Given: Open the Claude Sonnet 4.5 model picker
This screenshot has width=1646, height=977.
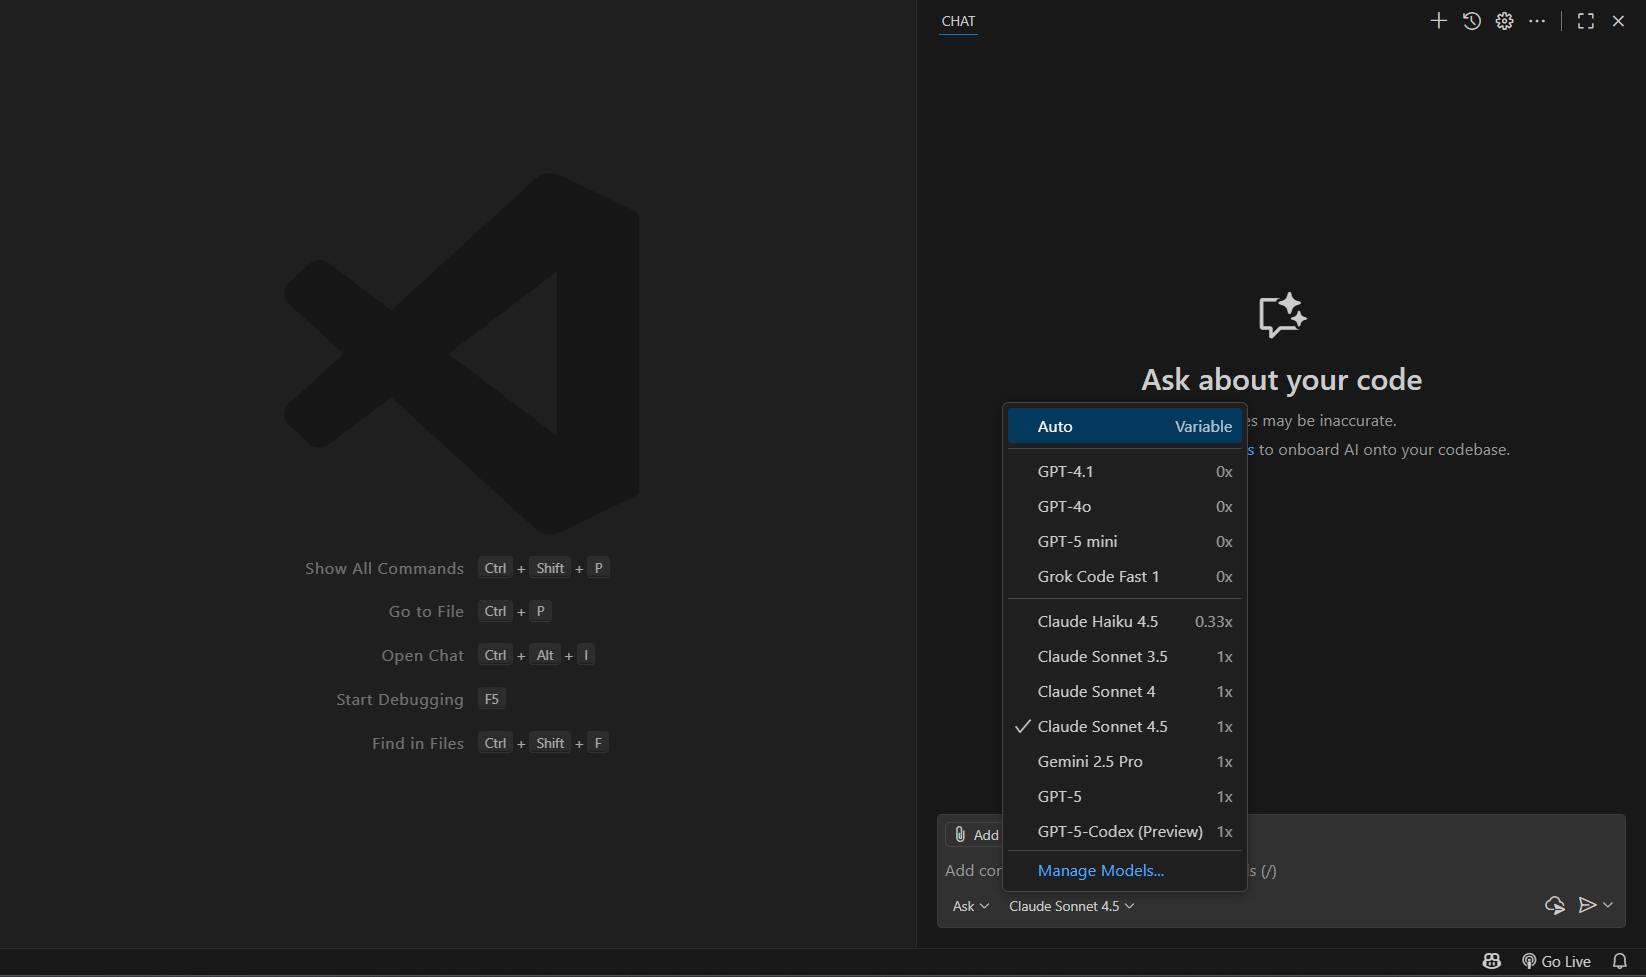Looking at the screenshot, I should [x=1071, y=906].
